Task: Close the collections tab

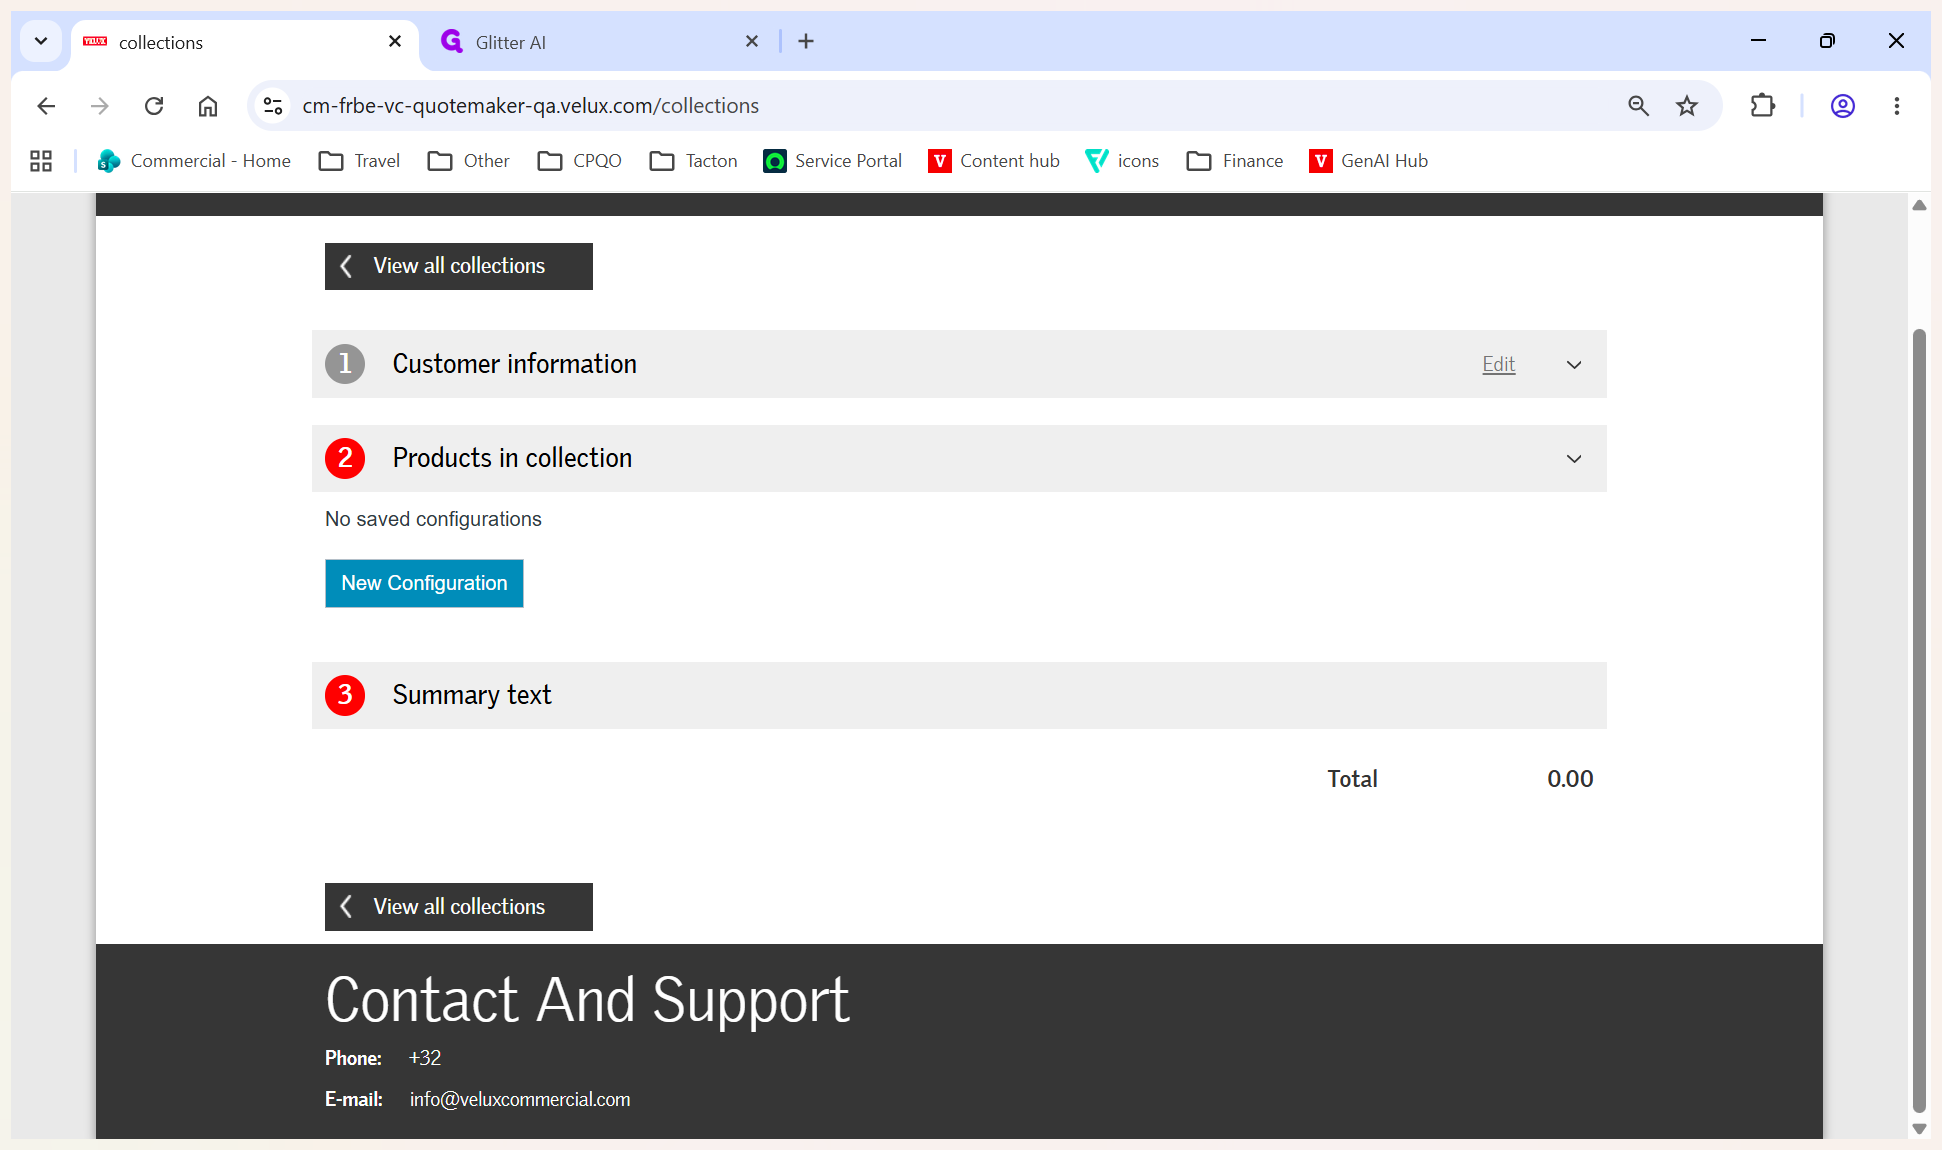Action: point(395,41)
